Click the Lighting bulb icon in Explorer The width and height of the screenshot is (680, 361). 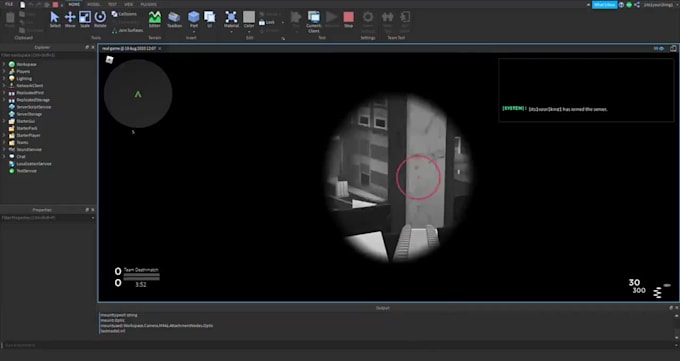click(x=12, y=79)
